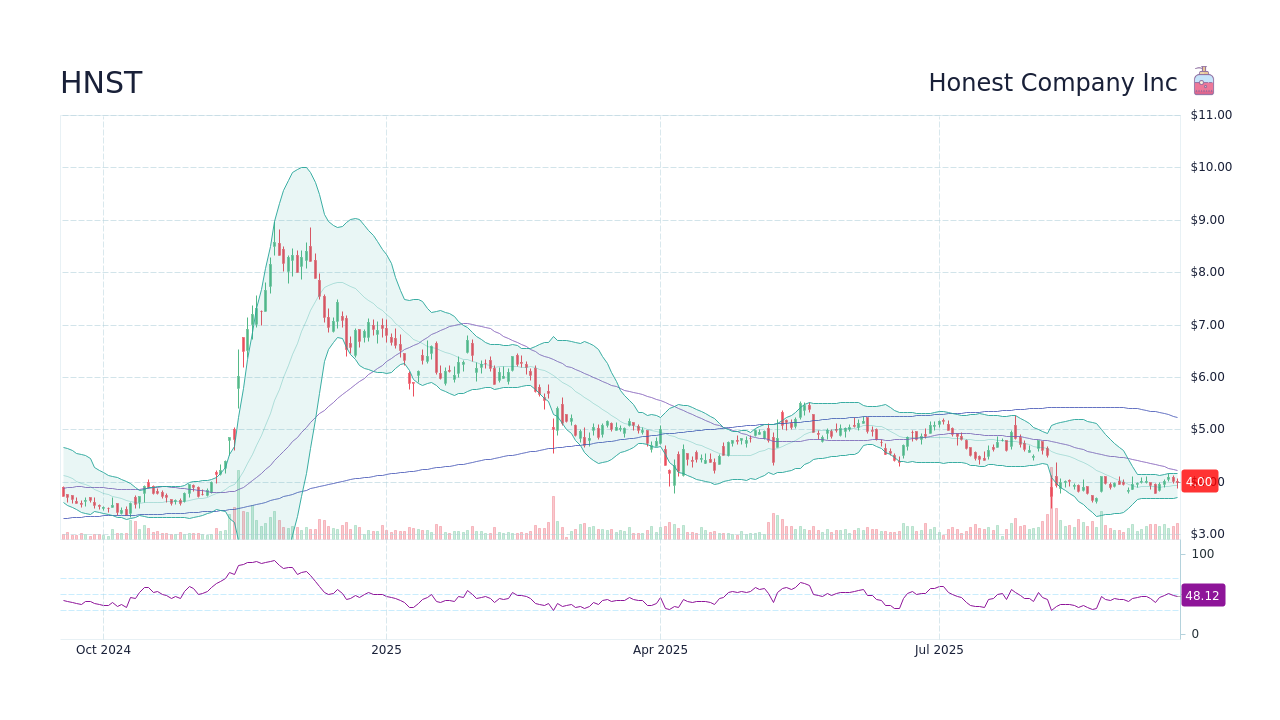The width and height of the screenshot is (1280, 720).
Task: Open the Oct 2024 date axis label
Action: pyautogui.click(x=103, y=649)
